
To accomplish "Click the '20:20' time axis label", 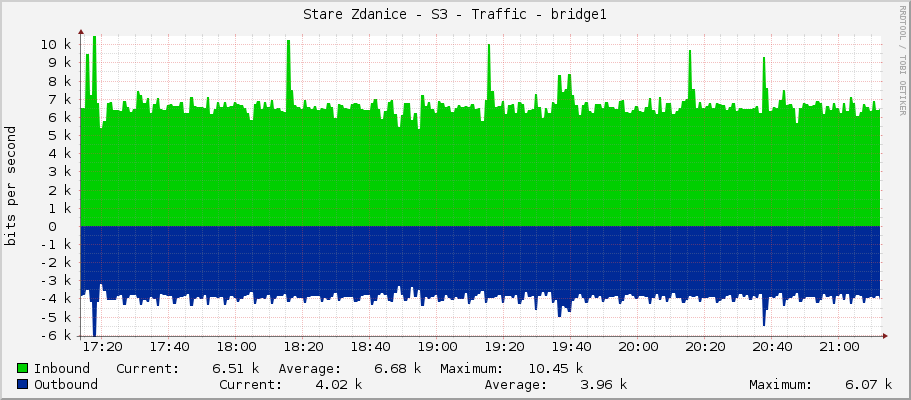I will pyautogui.click(x=705, y=347).
